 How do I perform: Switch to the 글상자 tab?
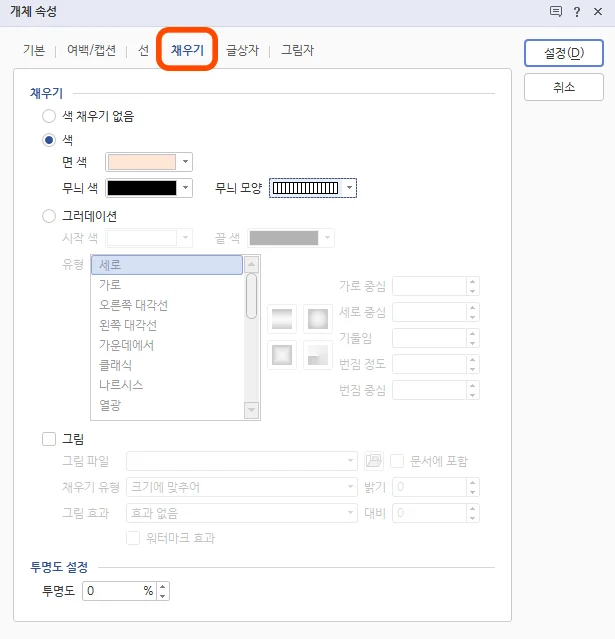(x=242, y=50)
